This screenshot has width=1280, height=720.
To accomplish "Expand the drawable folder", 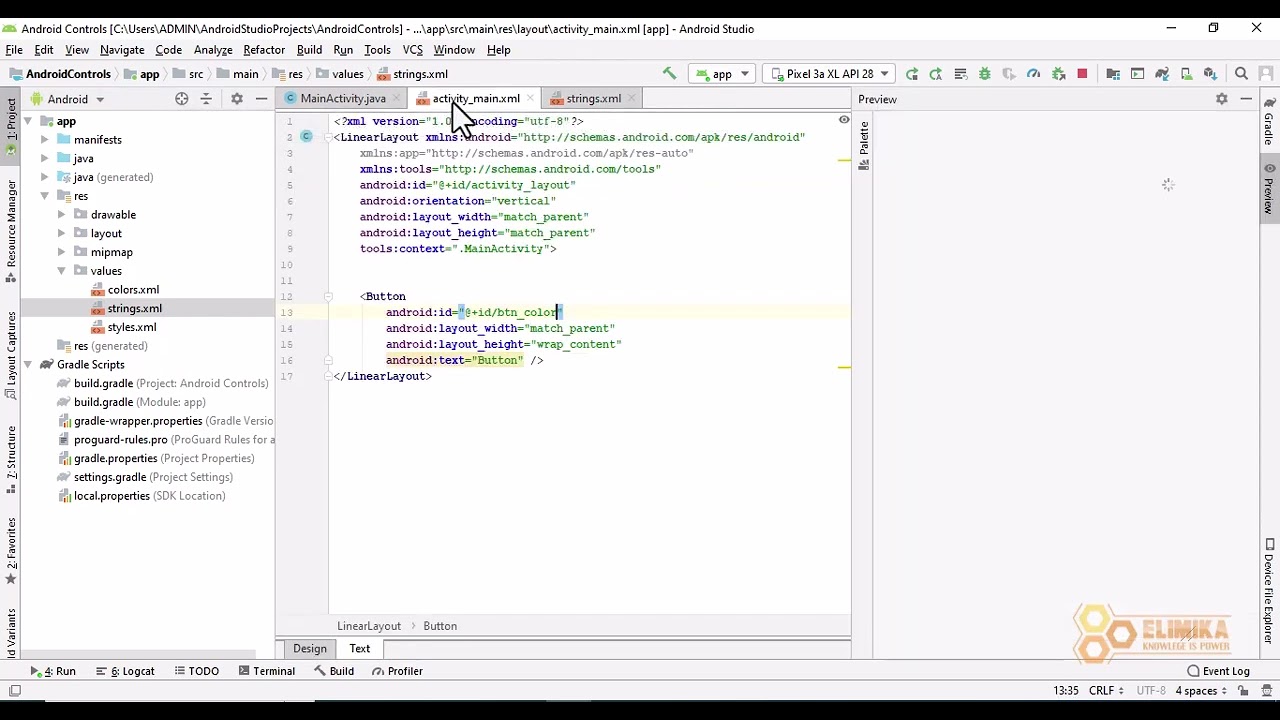I will pyautogui.click(x=62, y=215).
